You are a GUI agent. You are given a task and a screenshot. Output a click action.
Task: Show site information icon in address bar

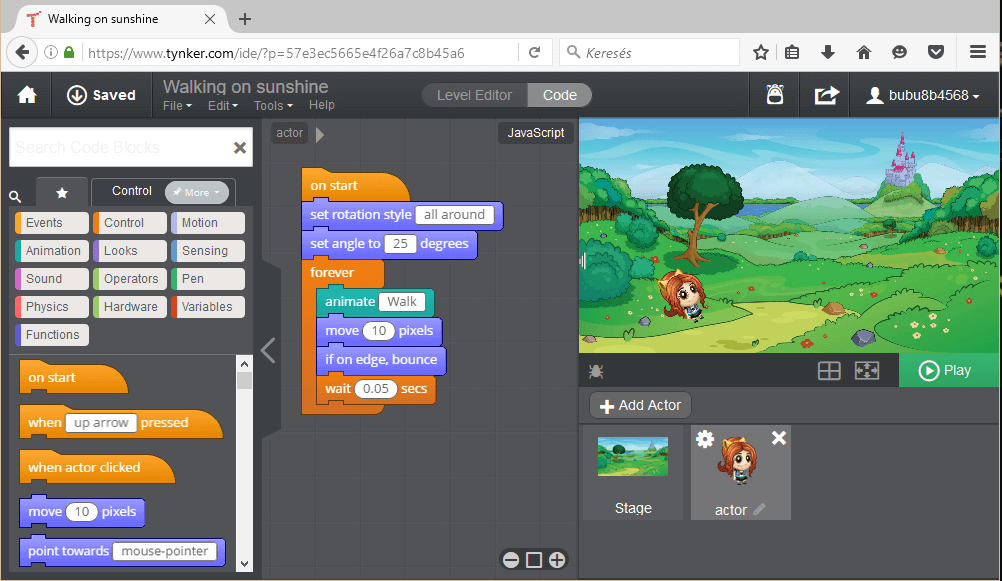pyautogui.click(x=51, y=52)
